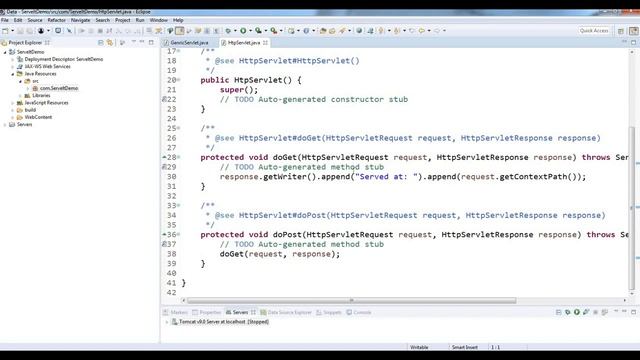Click the Debug bug toolbar icon
Screen dimensions: 640x360
[228, 31]
